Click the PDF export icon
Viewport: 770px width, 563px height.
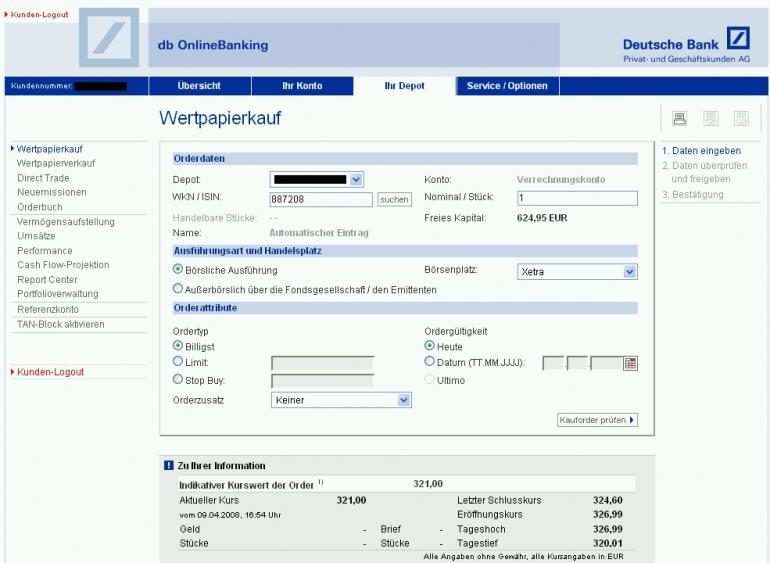coord(711,118)
